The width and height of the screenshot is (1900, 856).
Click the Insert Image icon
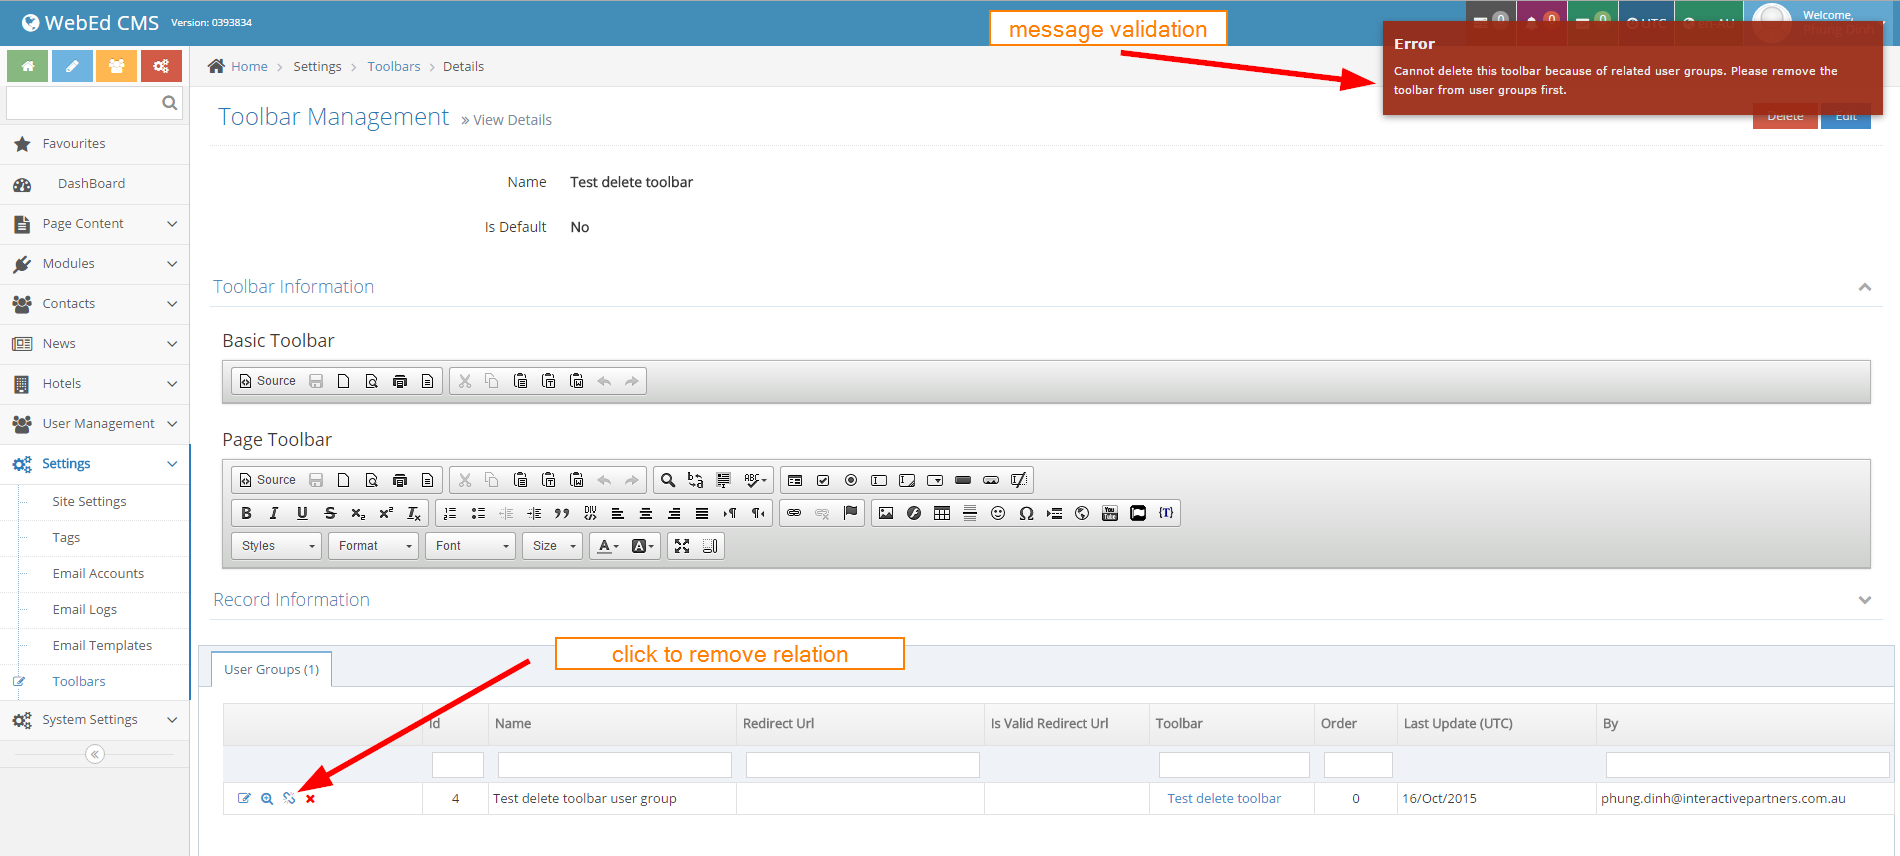tap(886, 513)
